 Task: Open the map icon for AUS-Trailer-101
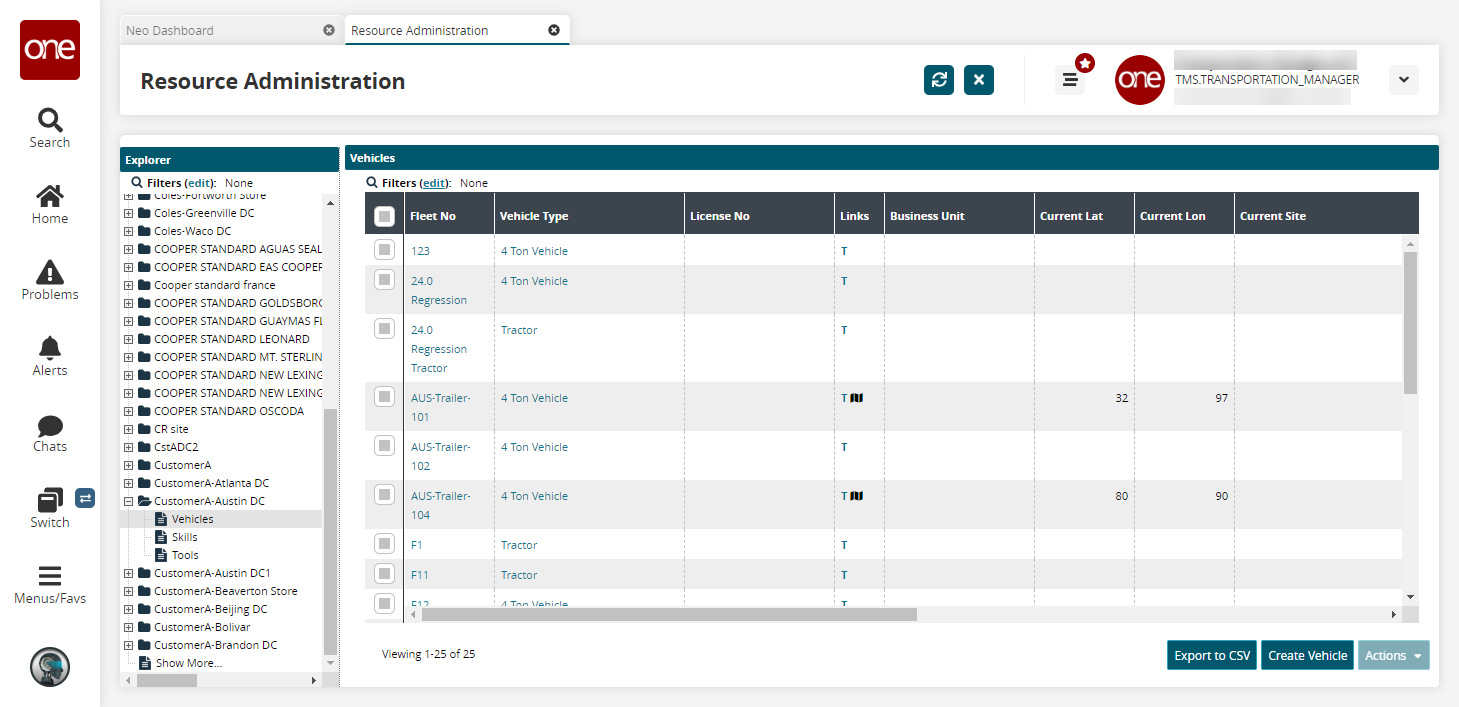pos(857,398)
